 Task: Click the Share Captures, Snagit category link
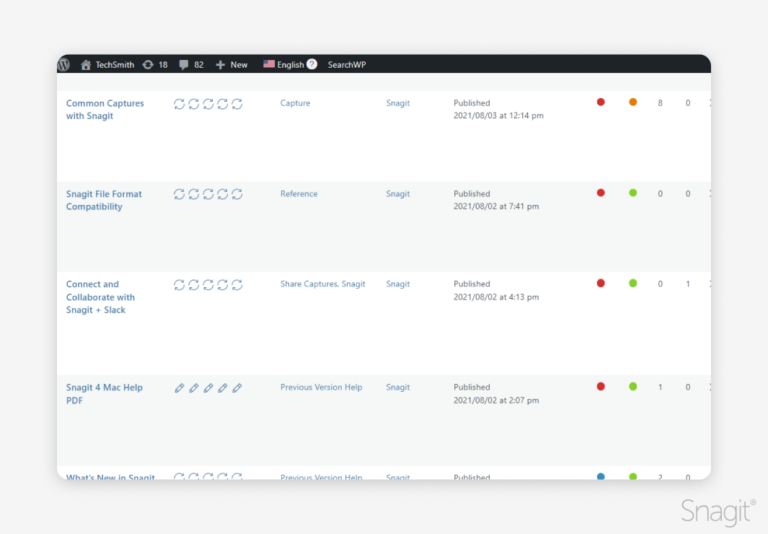pyautogui.click(x=323, y=284)
